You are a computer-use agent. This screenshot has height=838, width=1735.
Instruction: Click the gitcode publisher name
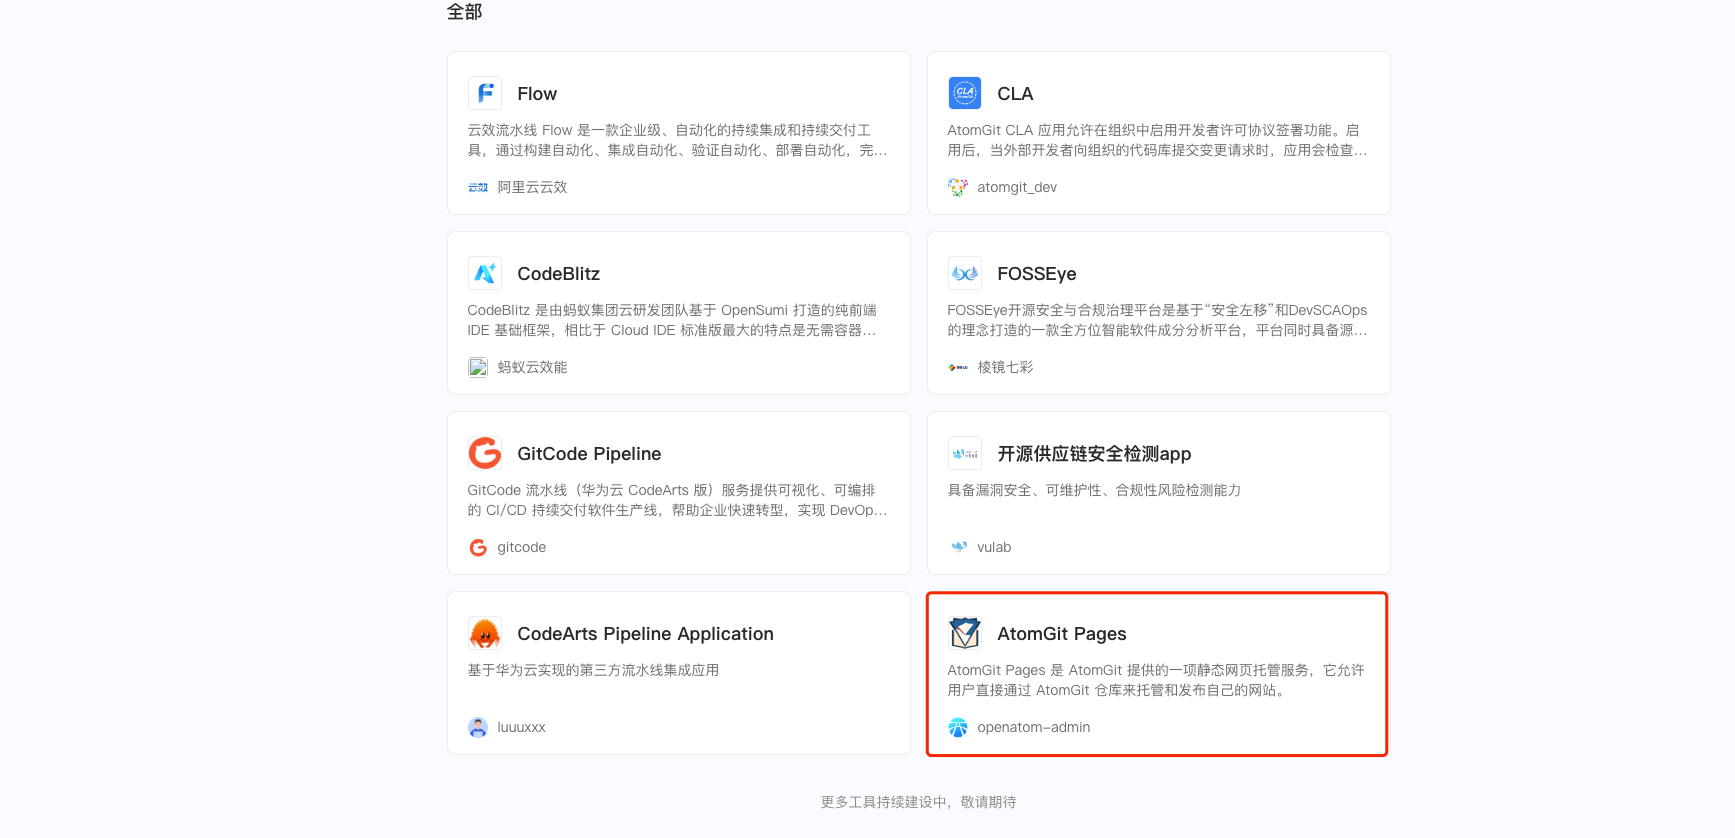pos(522,547)
